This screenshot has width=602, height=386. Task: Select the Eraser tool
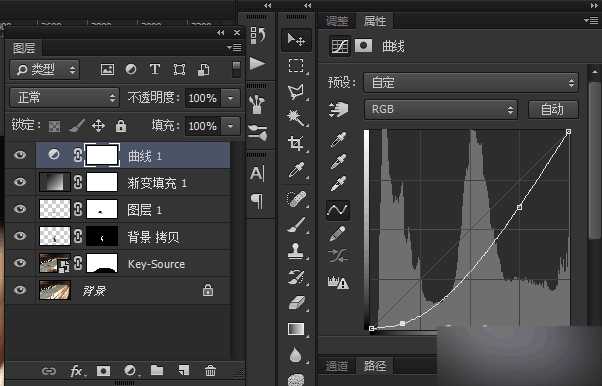(296, 303)
